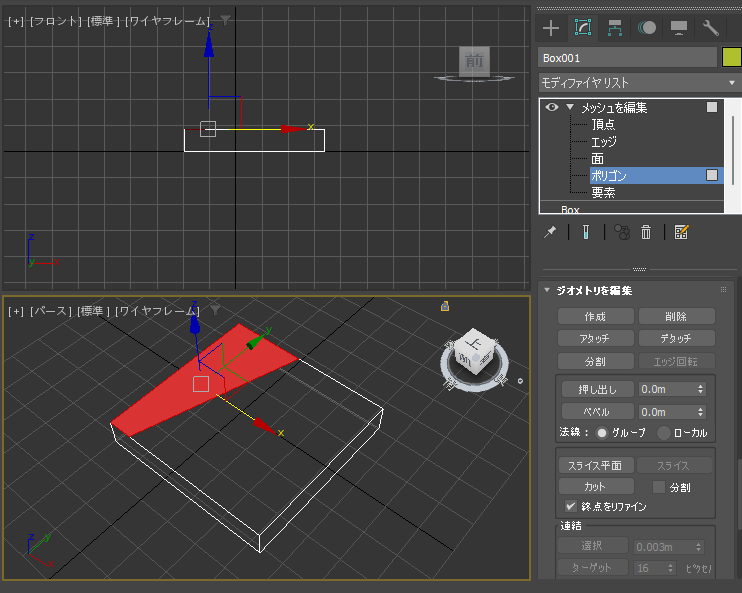
Task: Collapse the ジオメトリを編集 rollout
Action: click(547, 290)
